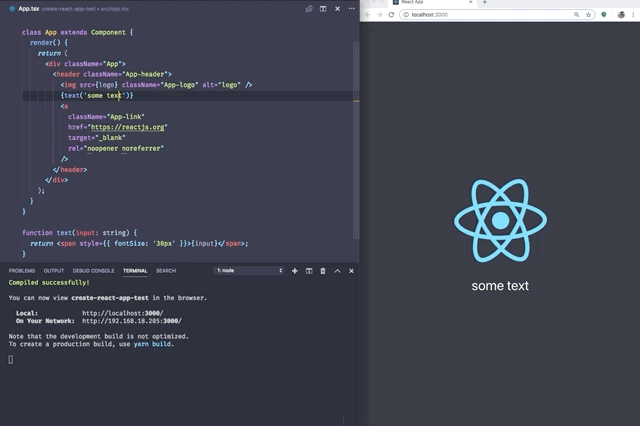Viewport: 640px width, 426px height.
Task: Close the React App browser tab
Action: click(x=470, y=2)
